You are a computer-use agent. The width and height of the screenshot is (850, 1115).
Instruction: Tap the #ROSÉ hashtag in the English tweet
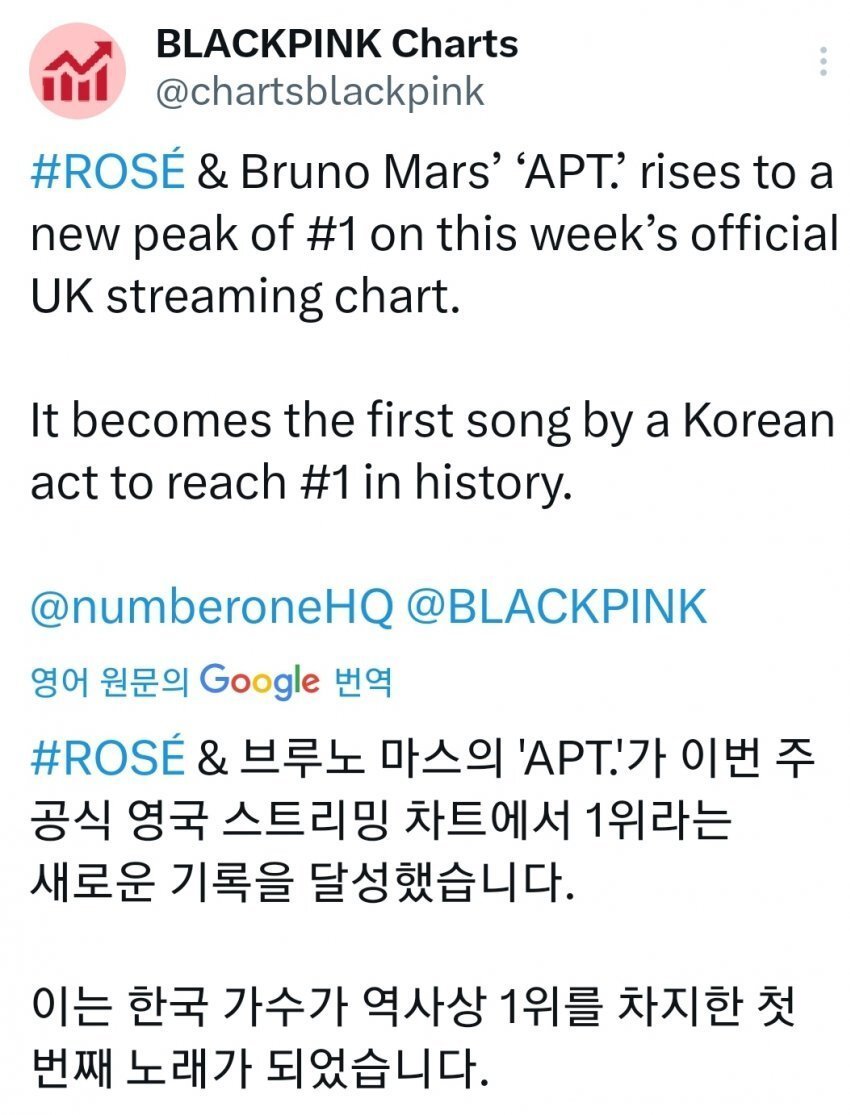108,174
